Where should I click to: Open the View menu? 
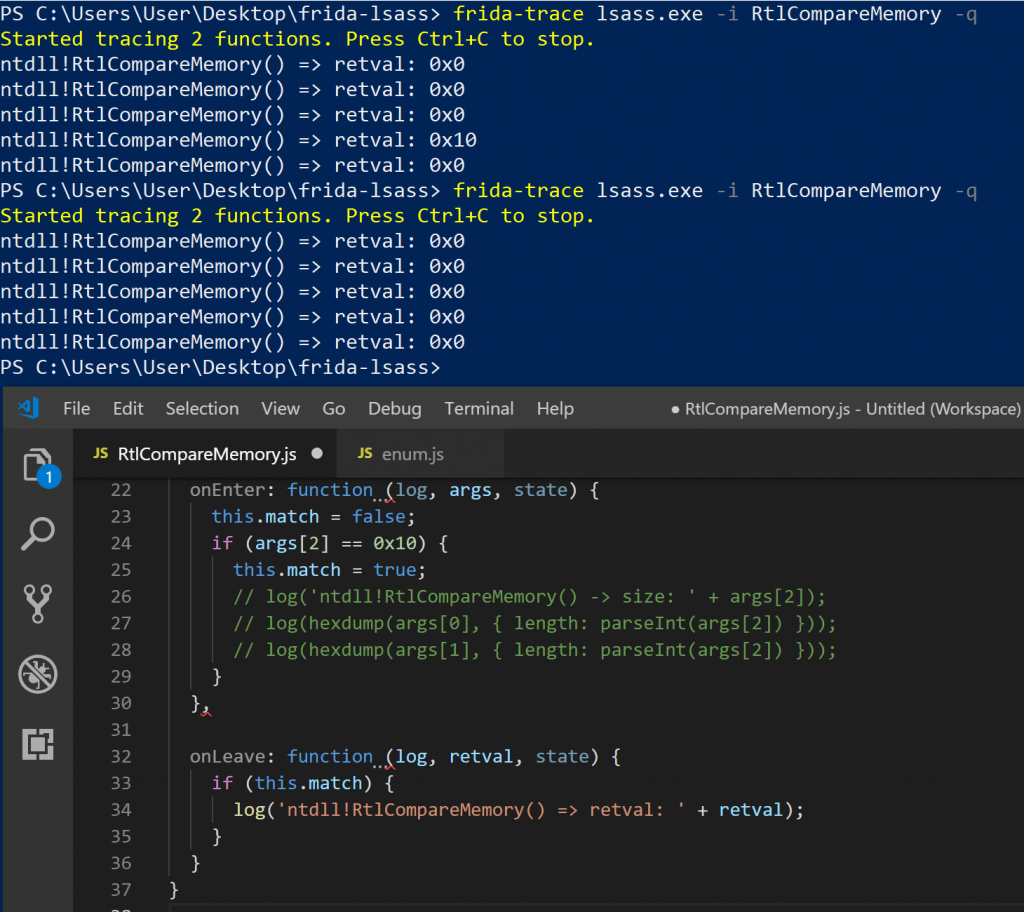[x=280, y=408]
